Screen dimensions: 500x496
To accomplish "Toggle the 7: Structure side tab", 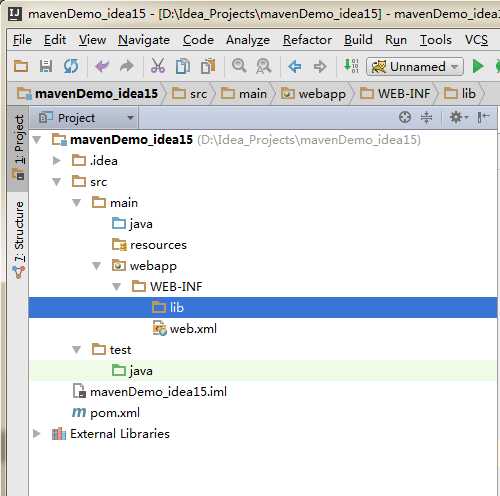I will 19,239.
